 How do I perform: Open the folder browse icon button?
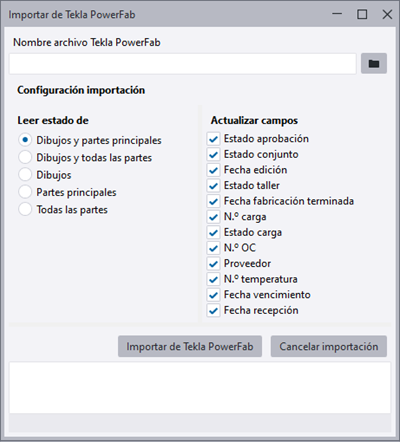point(374,63)
